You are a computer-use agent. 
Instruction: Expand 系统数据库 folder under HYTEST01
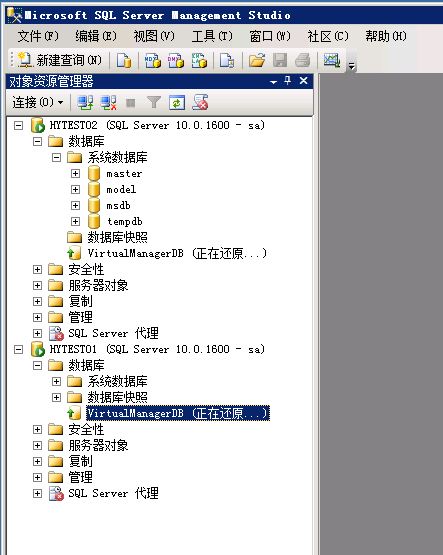(x=56, y=381)
